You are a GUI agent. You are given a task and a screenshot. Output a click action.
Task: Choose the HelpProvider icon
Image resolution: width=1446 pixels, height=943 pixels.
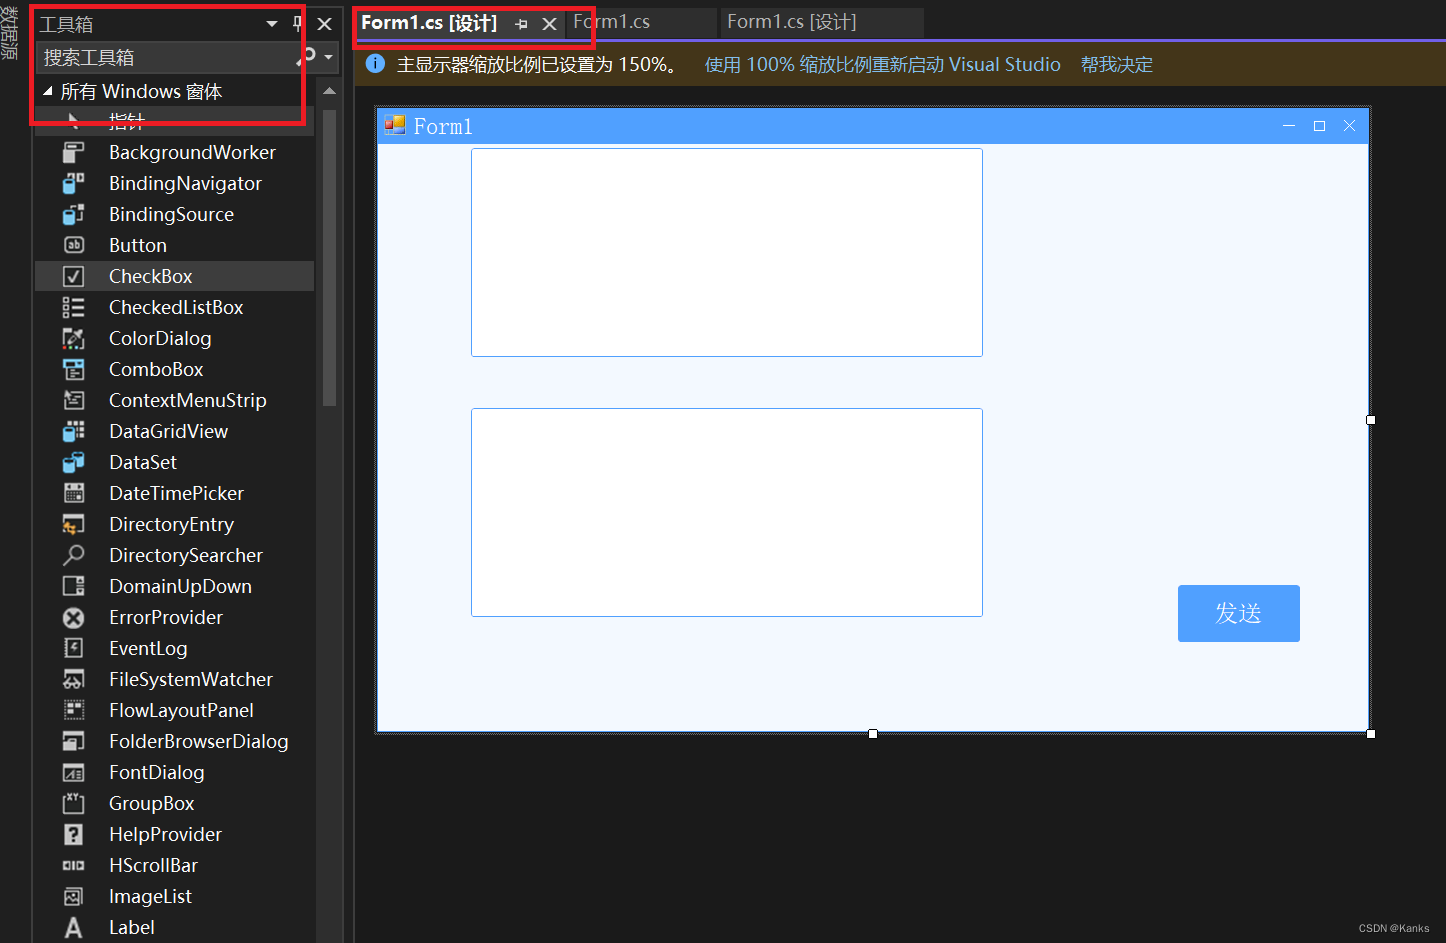tap(74, 834)
